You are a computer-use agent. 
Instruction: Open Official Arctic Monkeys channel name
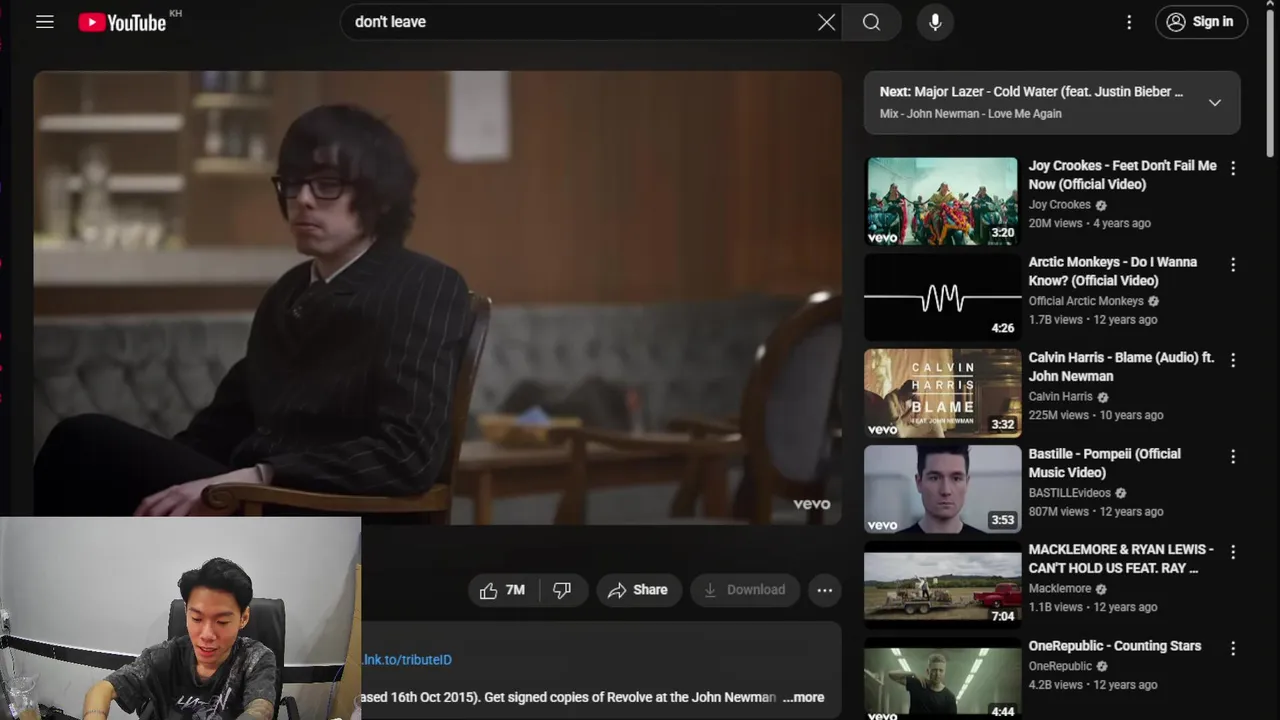click(1086, 301)
